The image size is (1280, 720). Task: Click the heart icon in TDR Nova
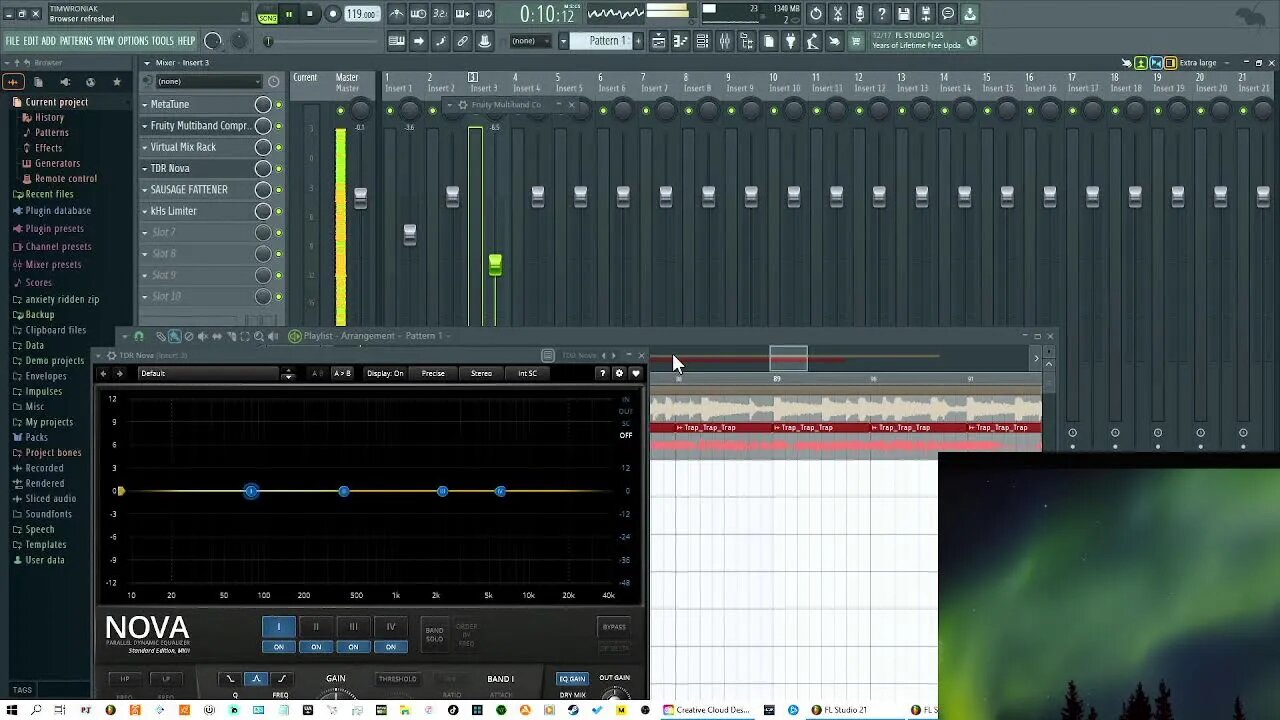pos(635,373)
